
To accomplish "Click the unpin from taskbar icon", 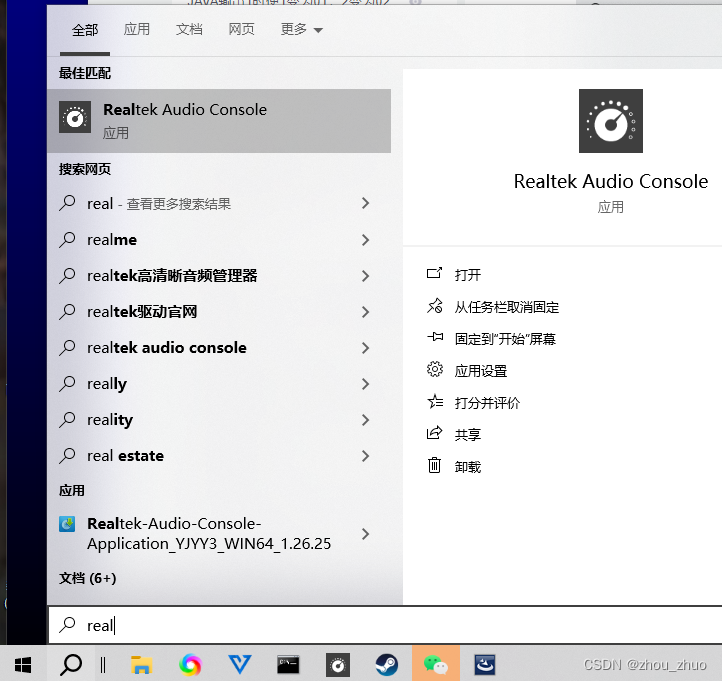I will point(434,306).
